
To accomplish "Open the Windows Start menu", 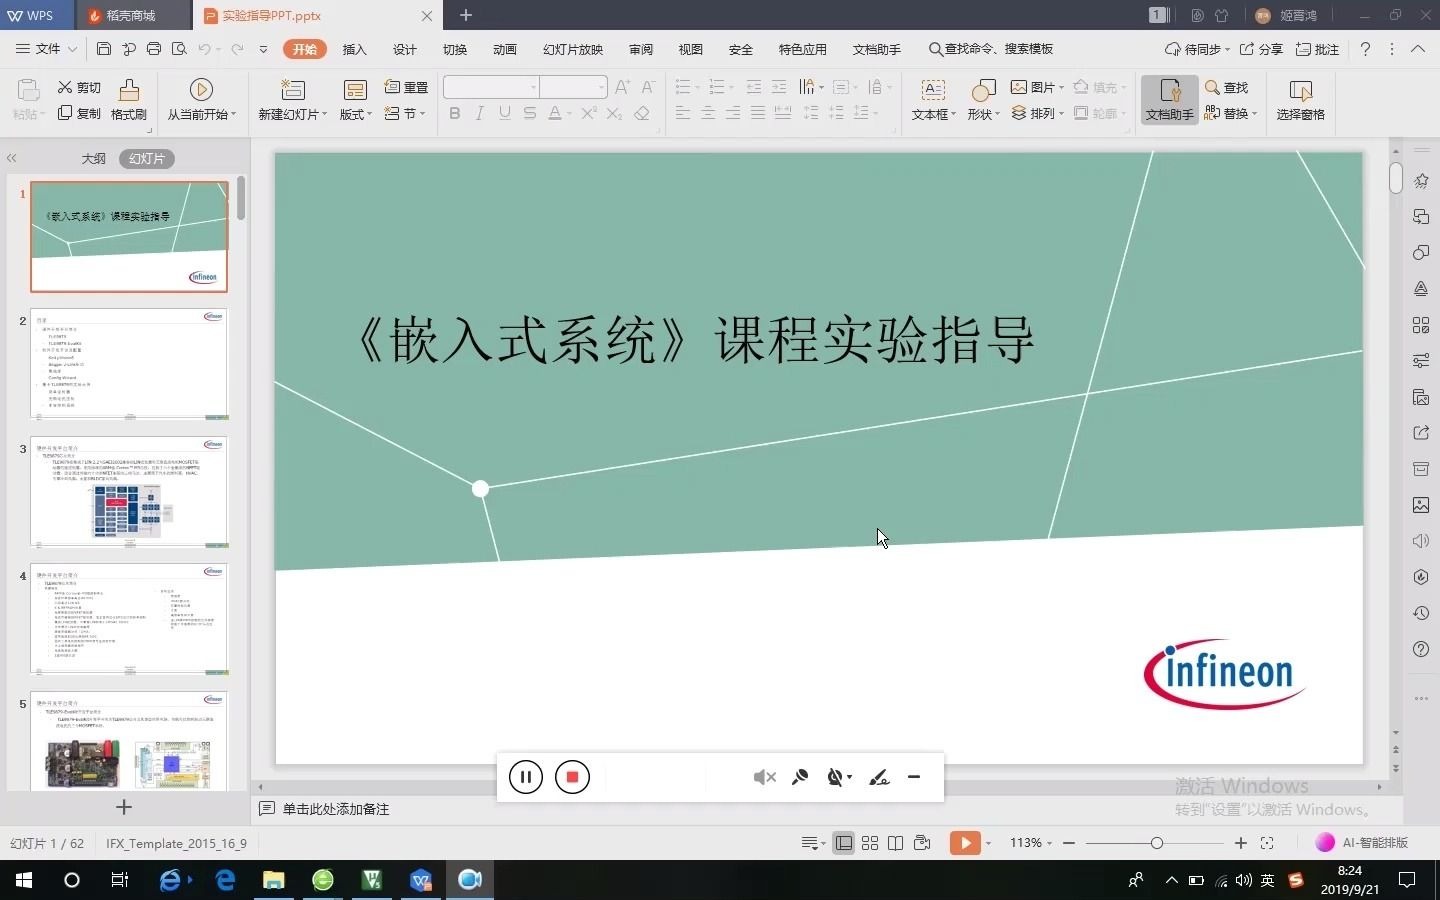I will point(23,880).
